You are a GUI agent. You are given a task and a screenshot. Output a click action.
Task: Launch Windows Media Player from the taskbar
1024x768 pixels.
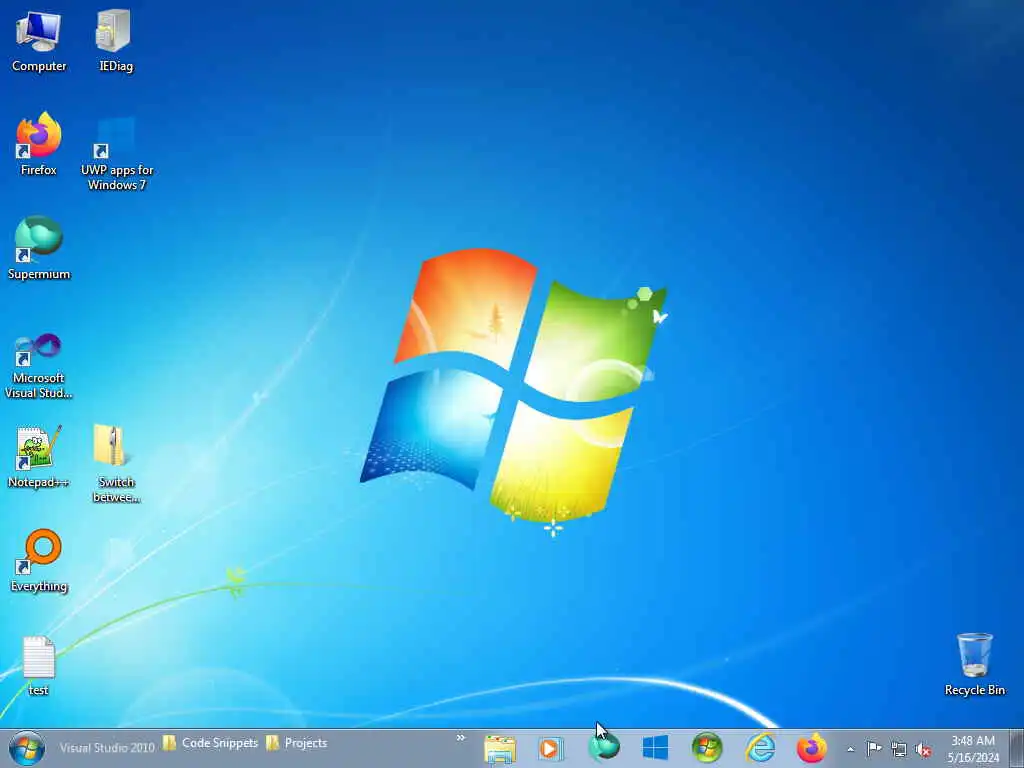pyautogui.click(x=551, y=748)
